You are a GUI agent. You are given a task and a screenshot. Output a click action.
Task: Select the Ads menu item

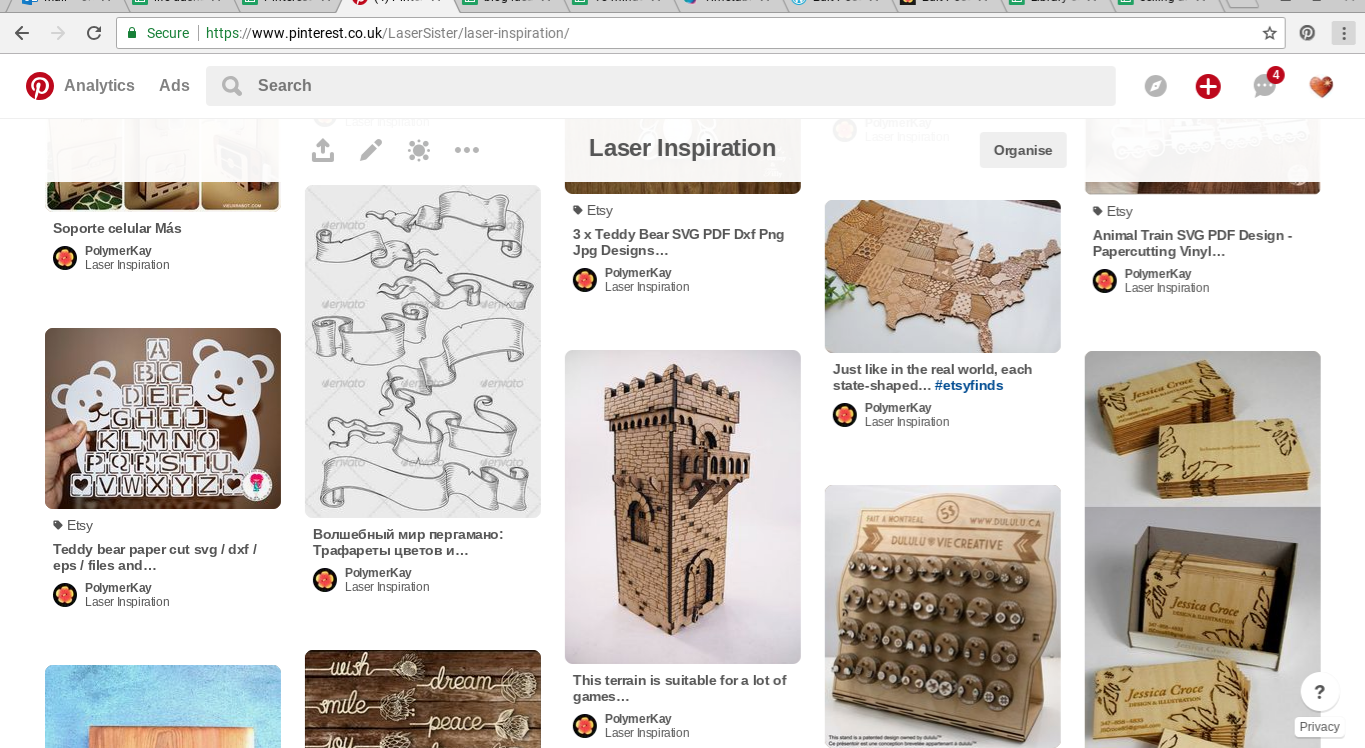(x=173, y=85)
